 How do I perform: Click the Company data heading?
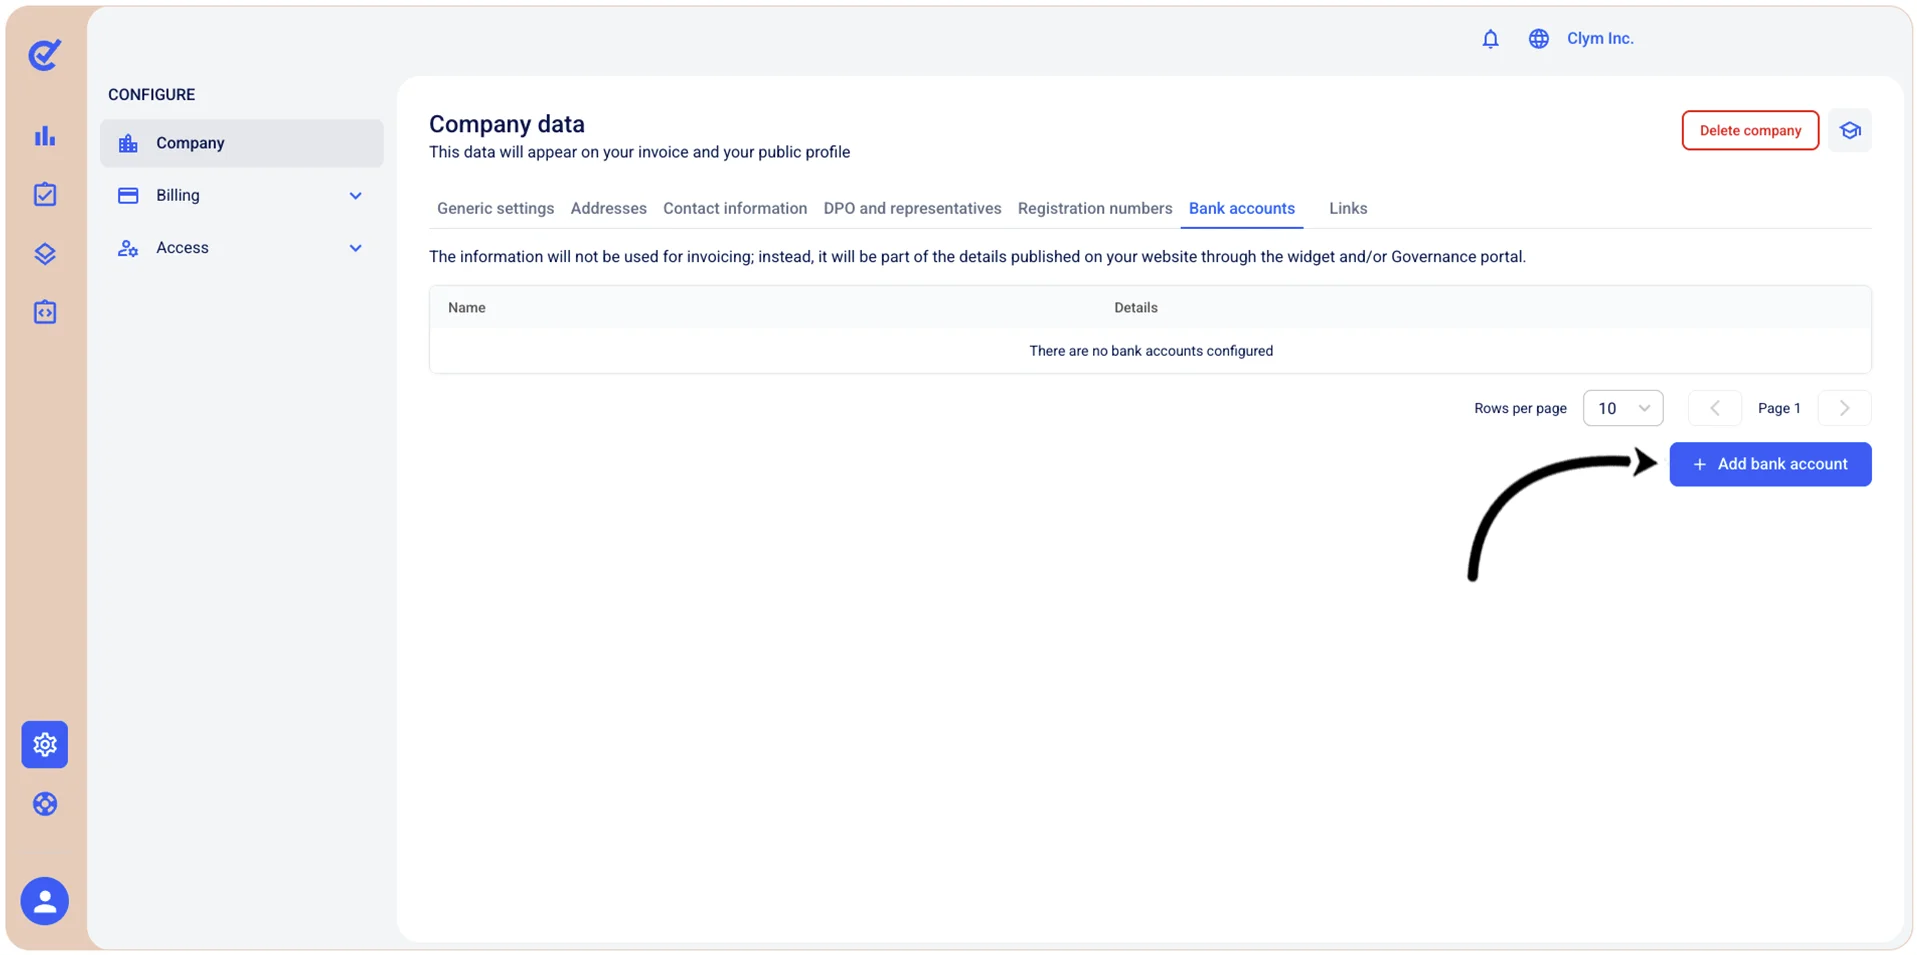[x=507, y=124]
